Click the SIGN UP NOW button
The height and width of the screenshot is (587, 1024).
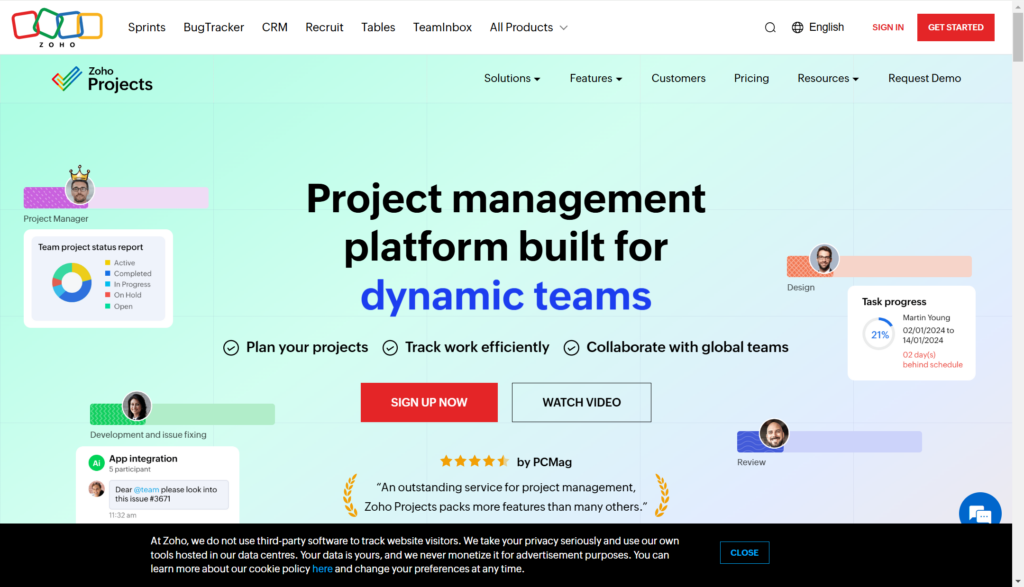(429, 402)
